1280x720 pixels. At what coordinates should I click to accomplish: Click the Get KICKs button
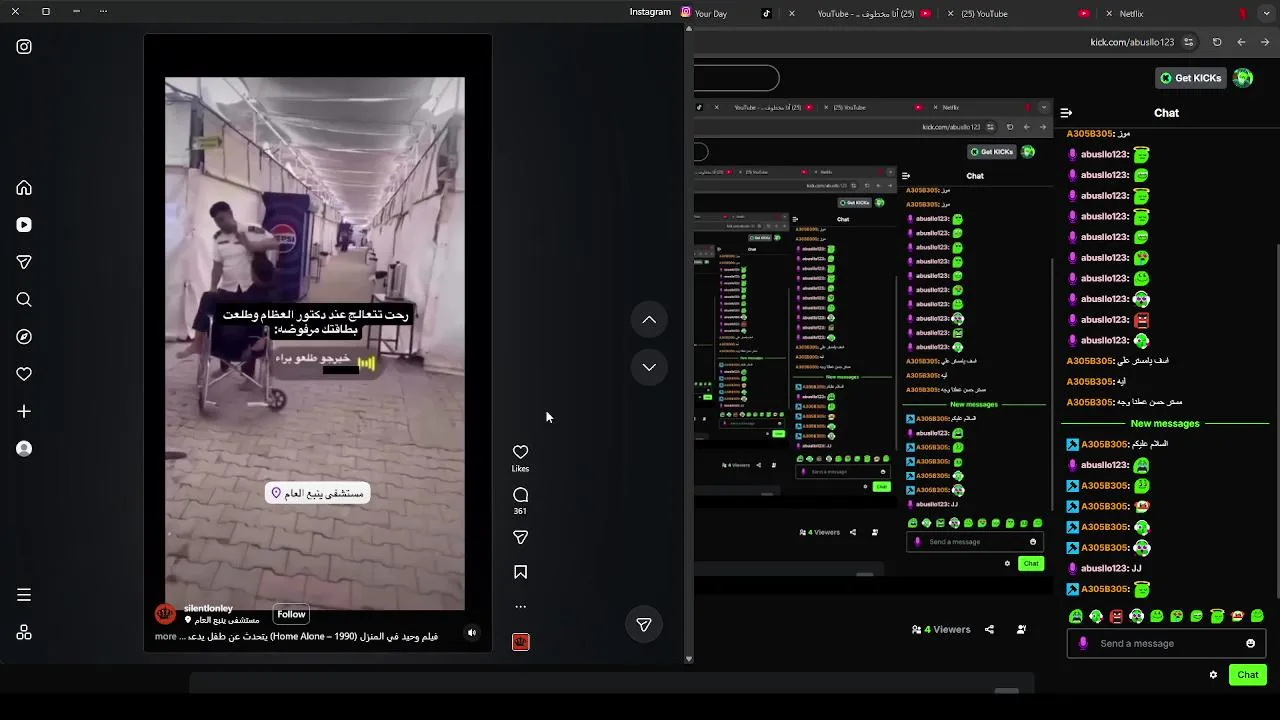coord(1189,78)
